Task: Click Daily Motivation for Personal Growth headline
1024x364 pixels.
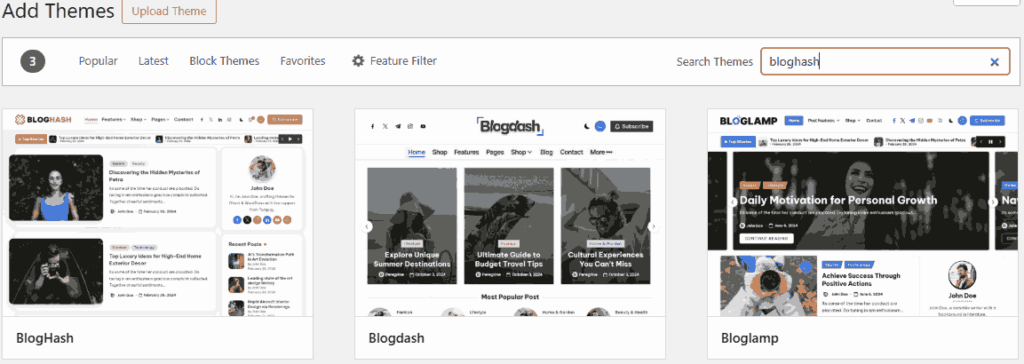Action: pos(838,200)
